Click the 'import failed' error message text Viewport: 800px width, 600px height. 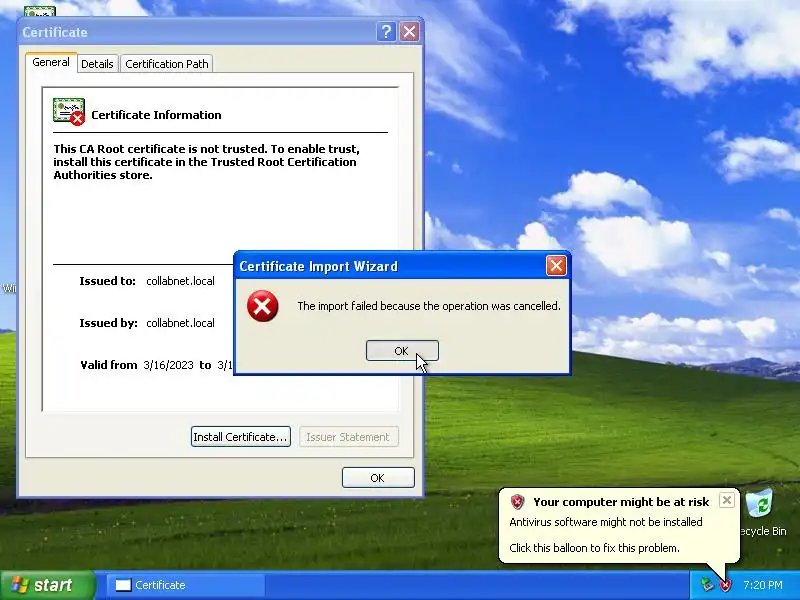(429, 306)
